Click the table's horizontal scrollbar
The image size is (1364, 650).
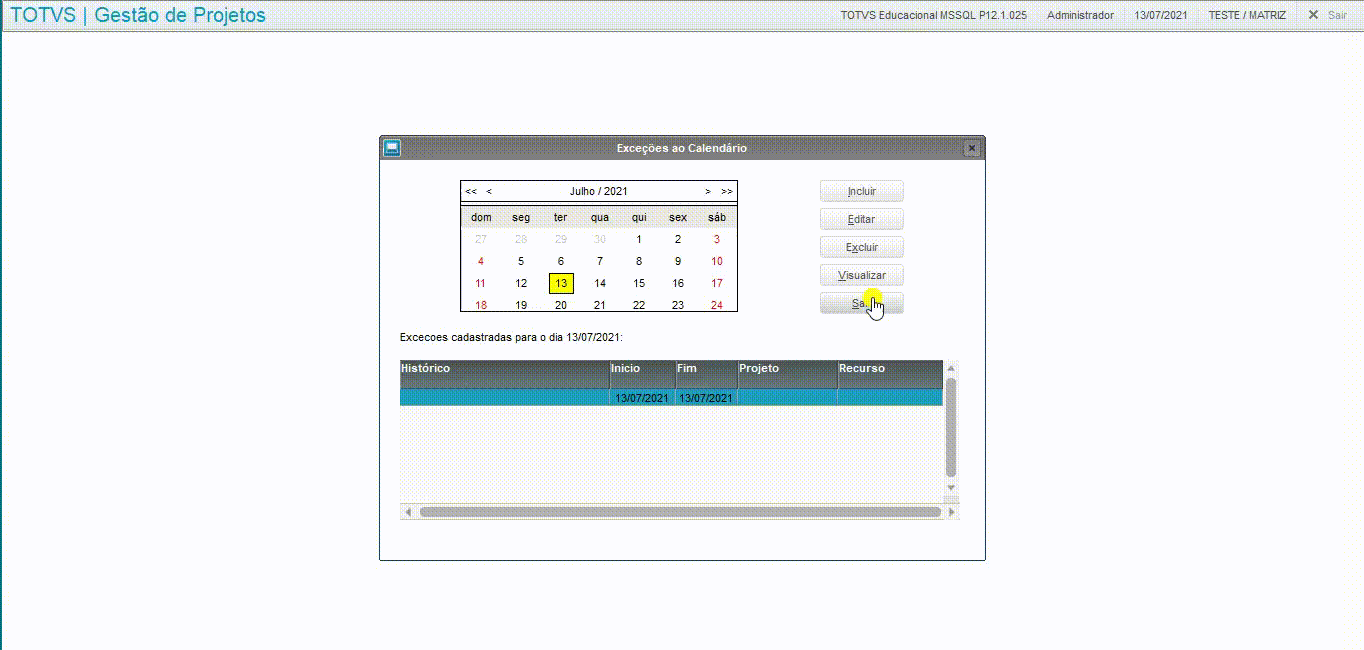[680, 512]
